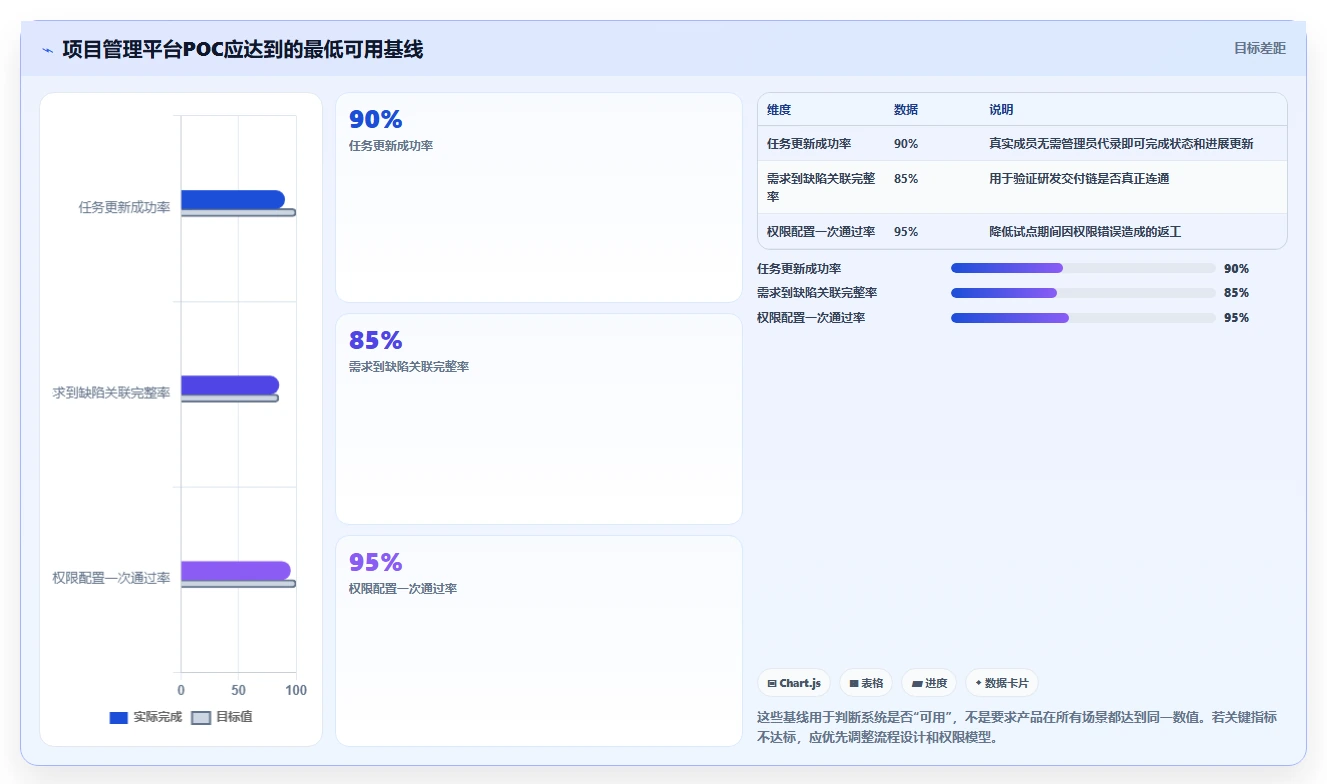Click the 说明 table column header

tap(1001, 110)
